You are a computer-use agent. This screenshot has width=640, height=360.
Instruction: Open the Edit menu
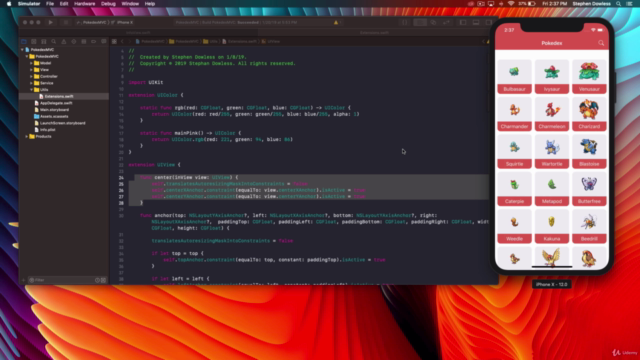64,4
